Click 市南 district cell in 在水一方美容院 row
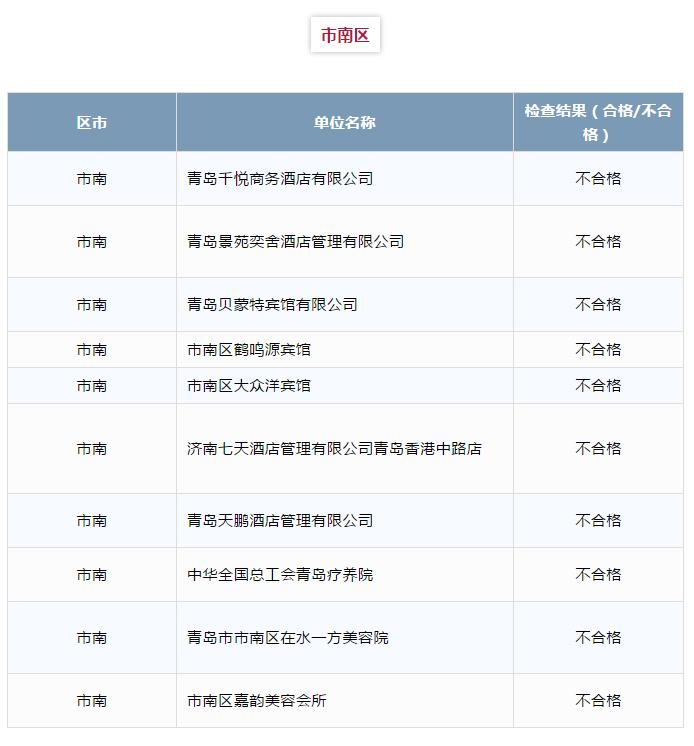Viewport: 694px width, 746px height. pyautogui.click(x=92, y=638)
